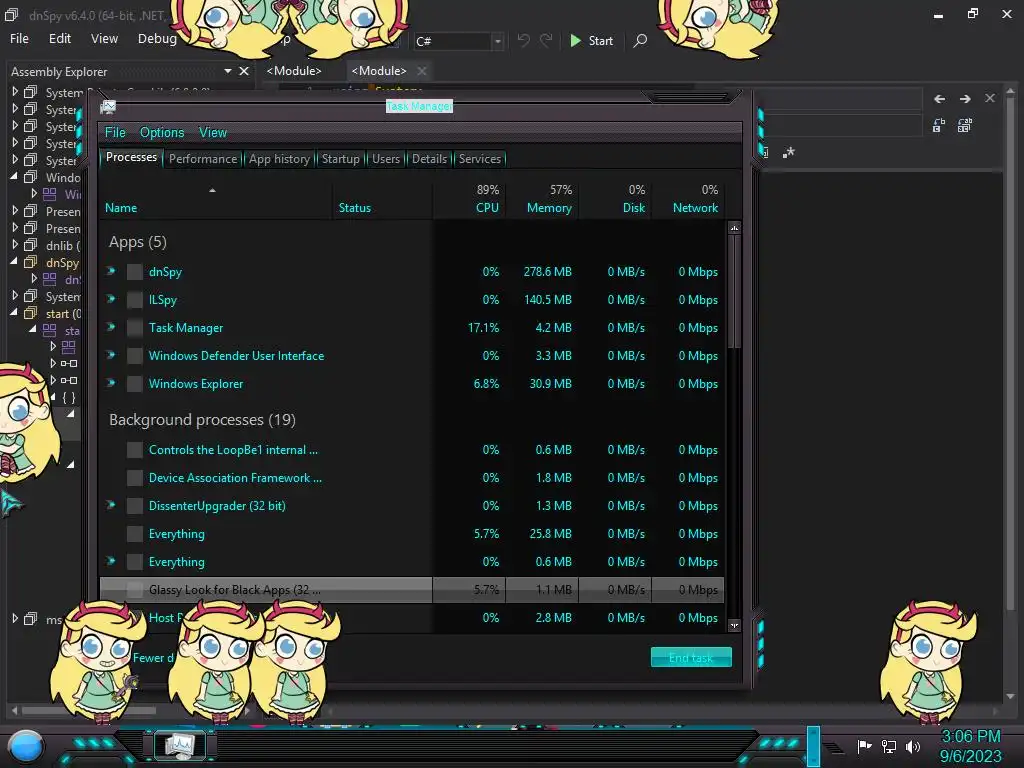Click the Redo arrow in dnSpy toolbar
The image size is (1024, 768).
(546, 40)
